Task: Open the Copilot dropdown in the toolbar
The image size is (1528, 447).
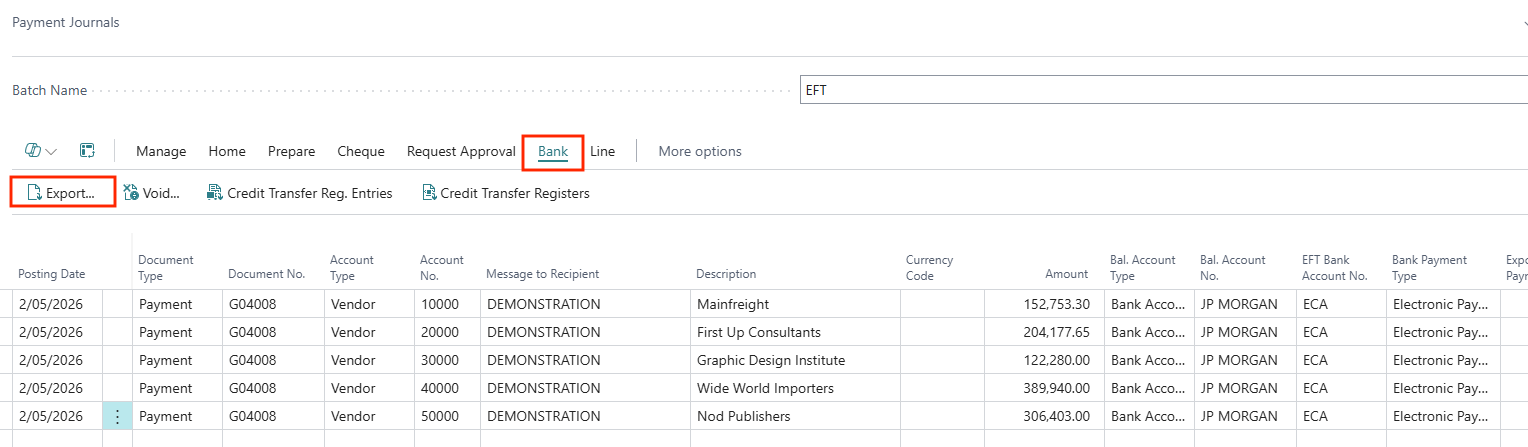Action: pyautogui.click(x=41, y=151)
